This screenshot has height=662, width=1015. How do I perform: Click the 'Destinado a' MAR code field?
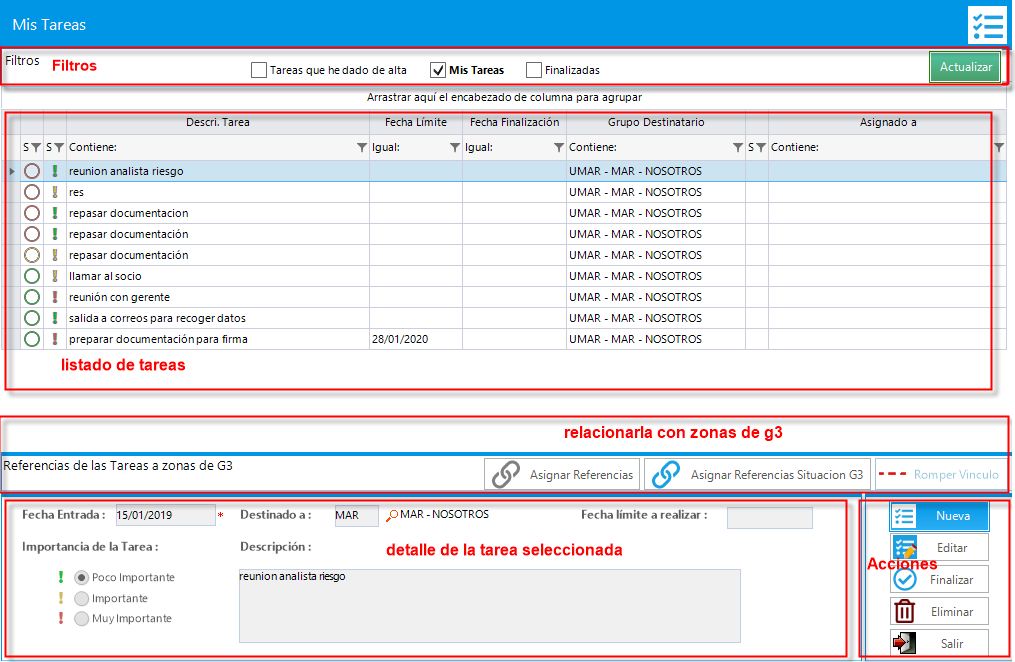coord(356,516)
